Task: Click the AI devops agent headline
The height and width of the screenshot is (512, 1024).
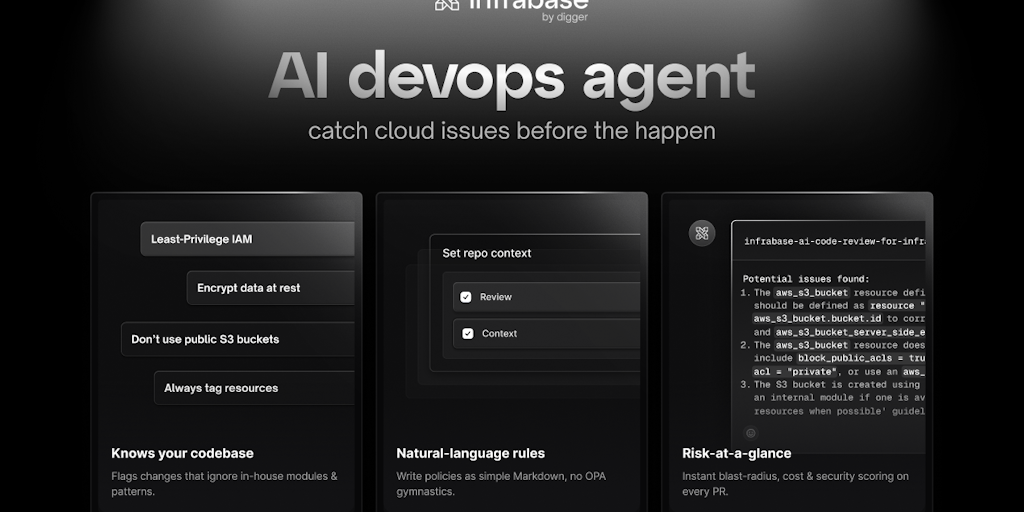Action: point(511,78)
